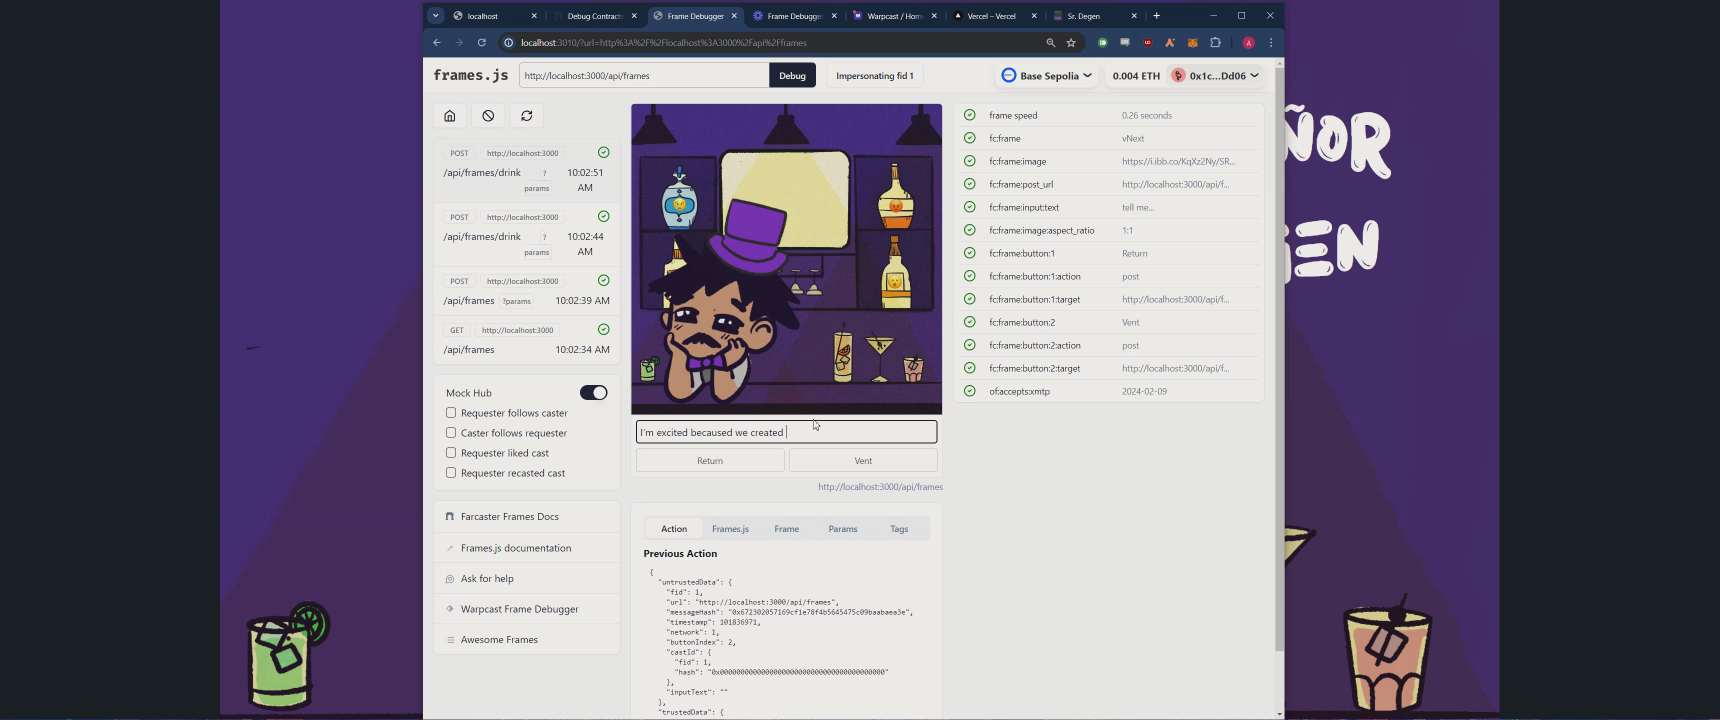This screenshot has height=720, width=1720.
Task: Switch to the Tags tab
Action: tap(899, 529)
